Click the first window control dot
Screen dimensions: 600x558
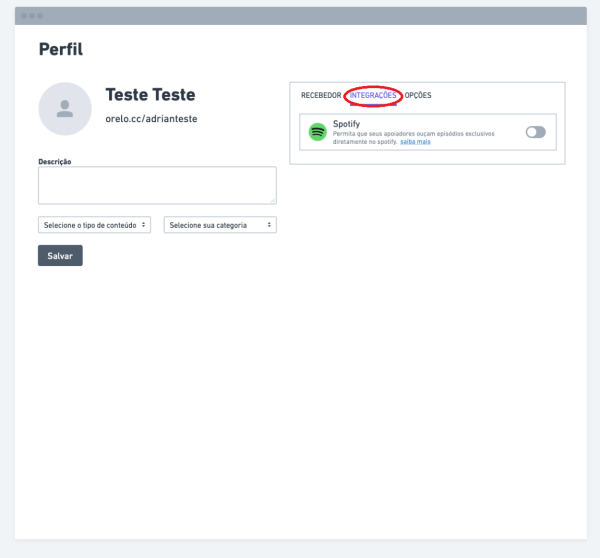pyautogui.click(x=24, y=16)
